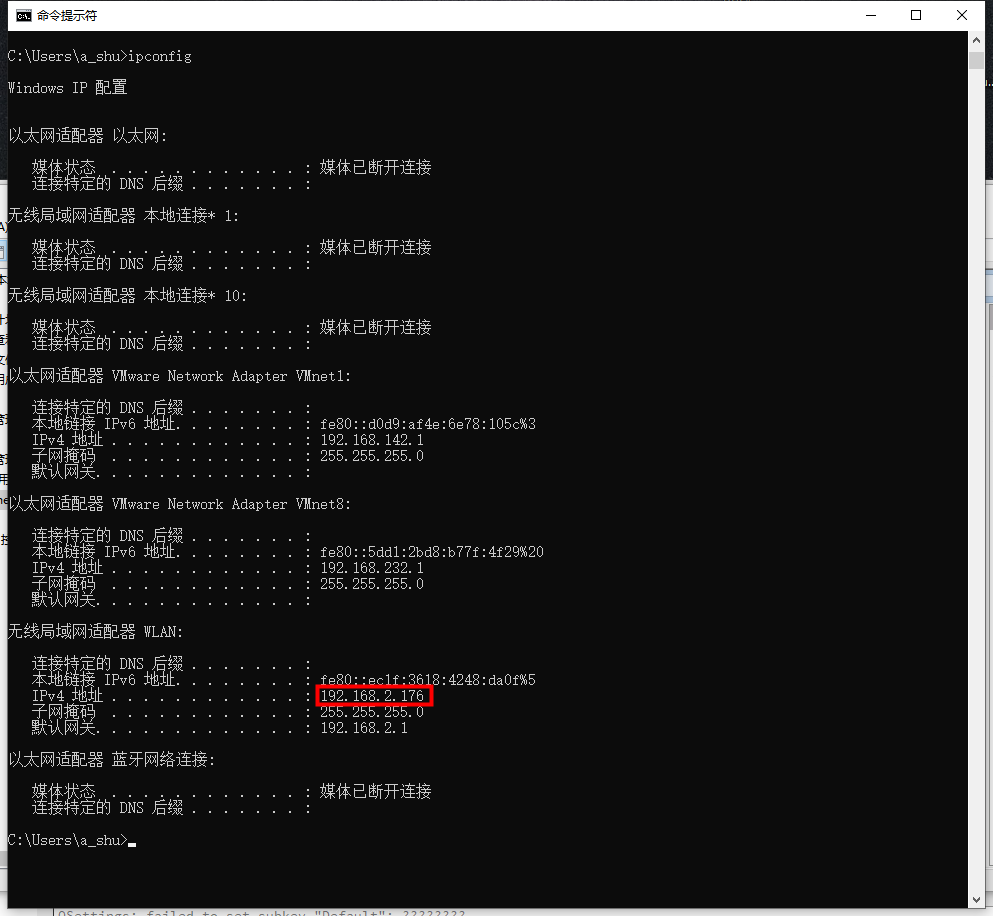
Task: Click the Windows IP 配置 heading
Action: (67, 87)
